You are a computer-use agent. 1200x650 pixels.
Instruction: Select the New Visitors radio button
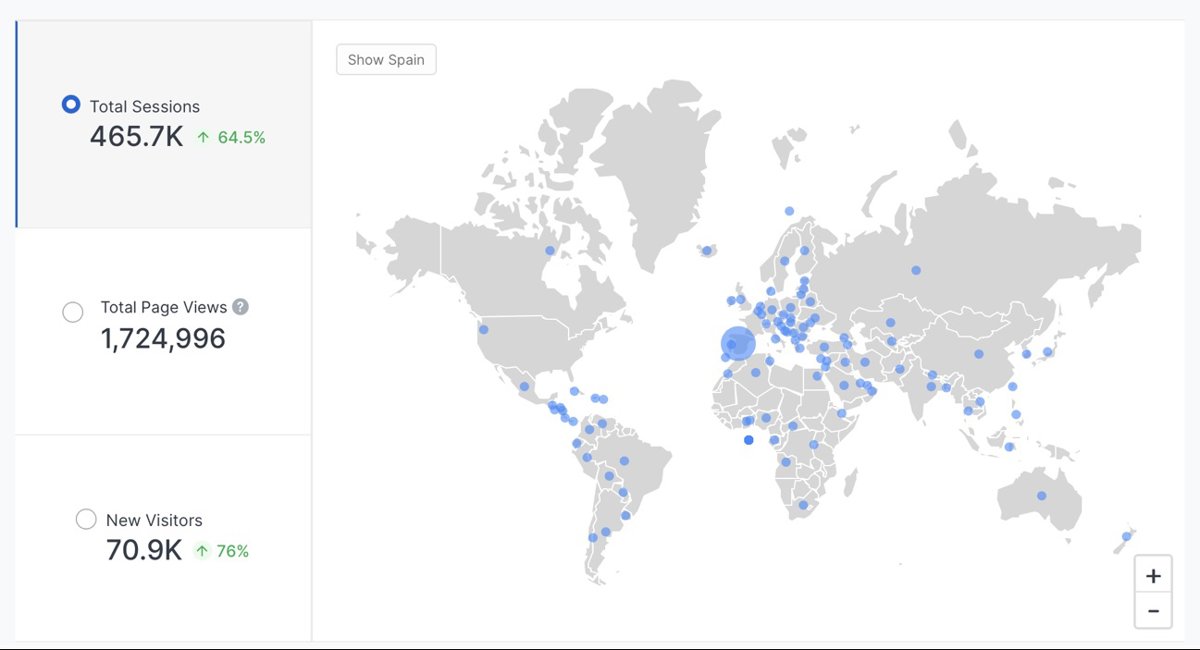pyautogui.click(x=86, y=519)
